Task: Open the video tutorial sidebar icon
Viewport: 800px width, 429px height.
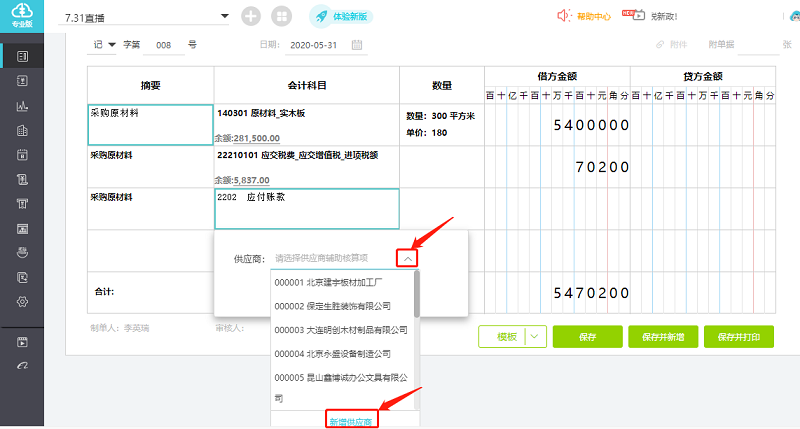Action: pos(22,342)
